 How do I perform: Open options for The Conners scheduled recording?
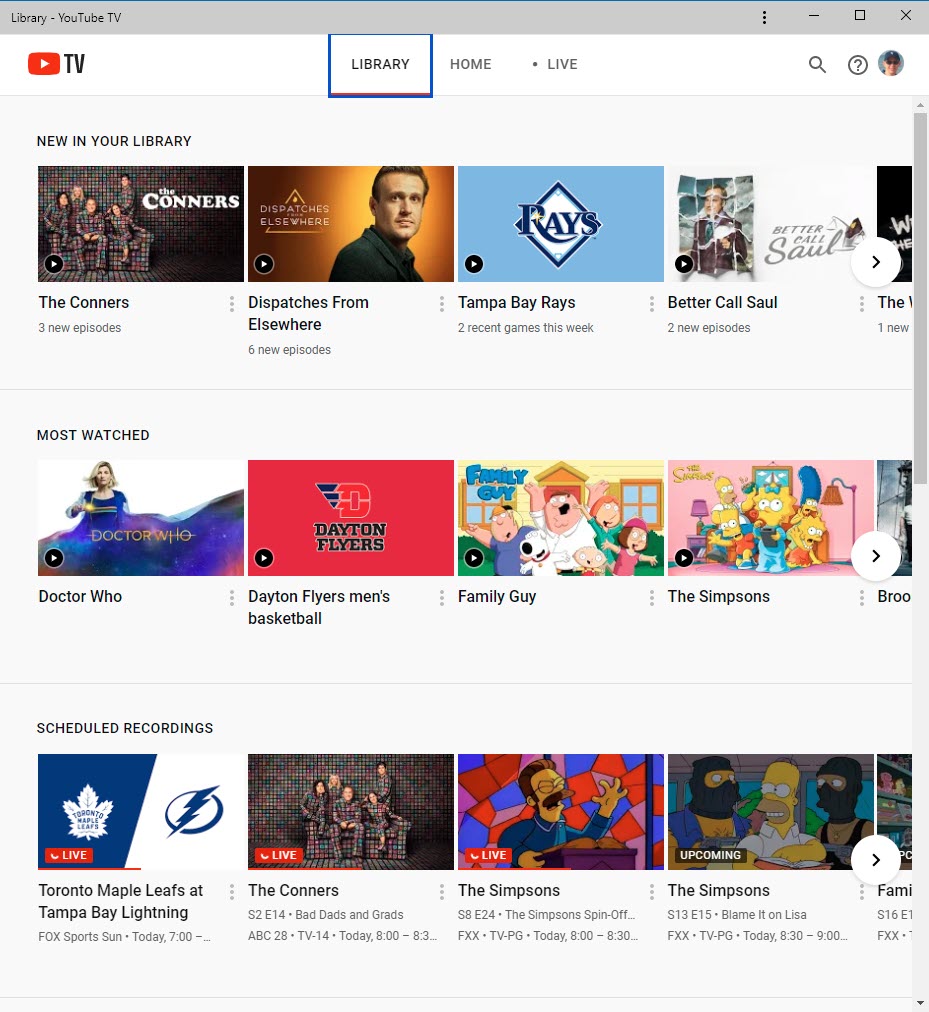[442, 892]
